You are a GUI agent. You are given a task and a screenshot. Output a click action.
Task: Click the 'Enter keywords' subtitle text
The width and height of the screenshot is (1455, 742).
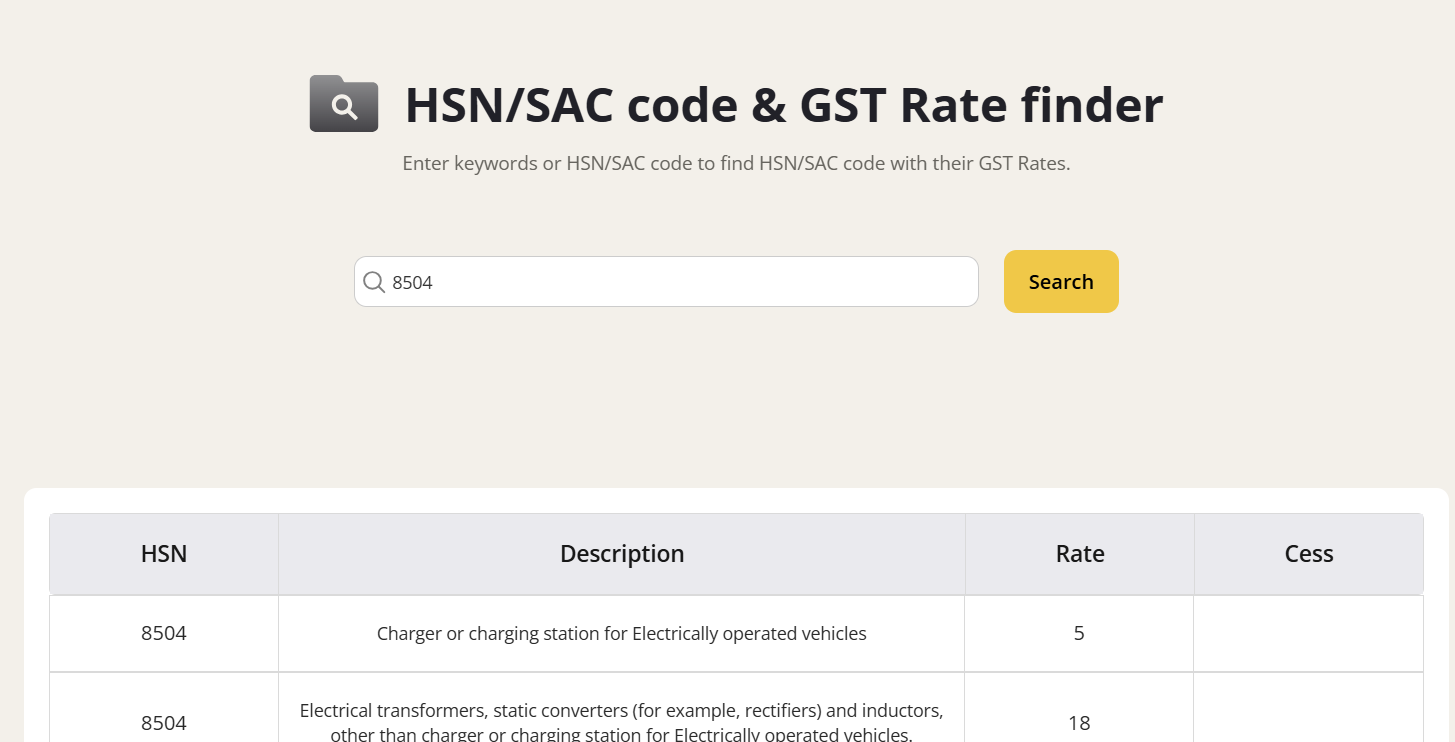point(736,163)
